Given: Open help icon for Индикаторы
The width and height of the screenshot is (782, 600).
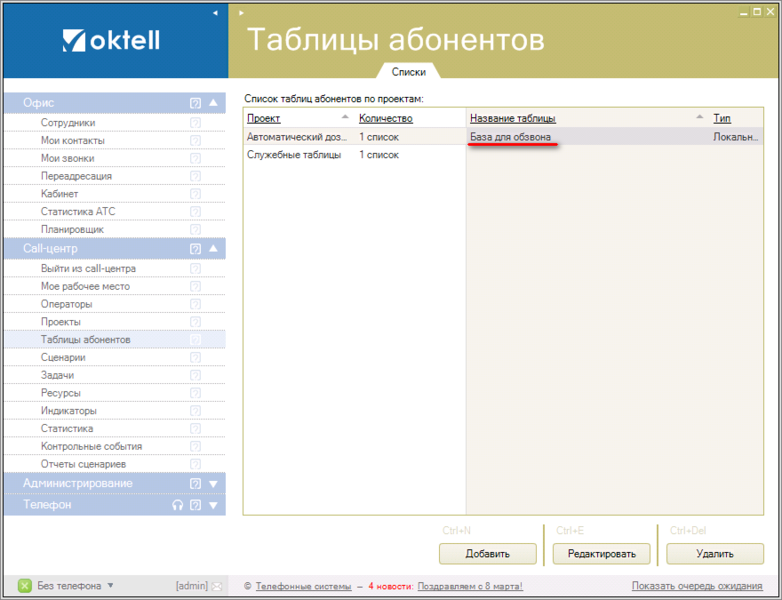Looking at the screenshot, I should 196,411.
